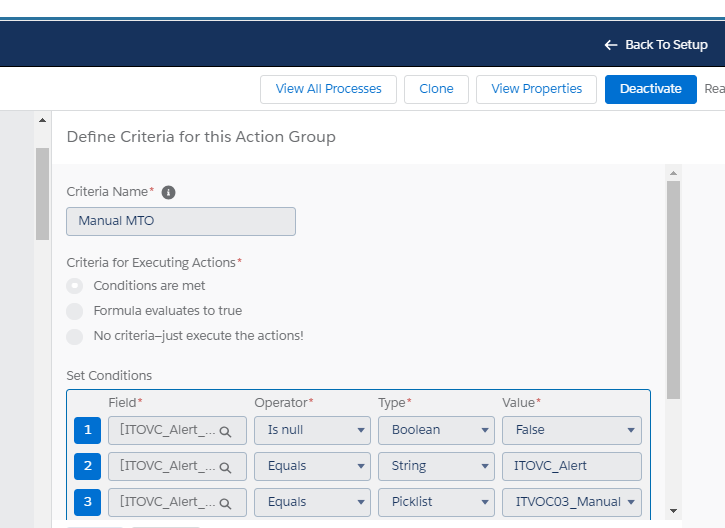Click the blue Deactivate button
Viewport: 725px width, 528px height.
tap(650, 89)
